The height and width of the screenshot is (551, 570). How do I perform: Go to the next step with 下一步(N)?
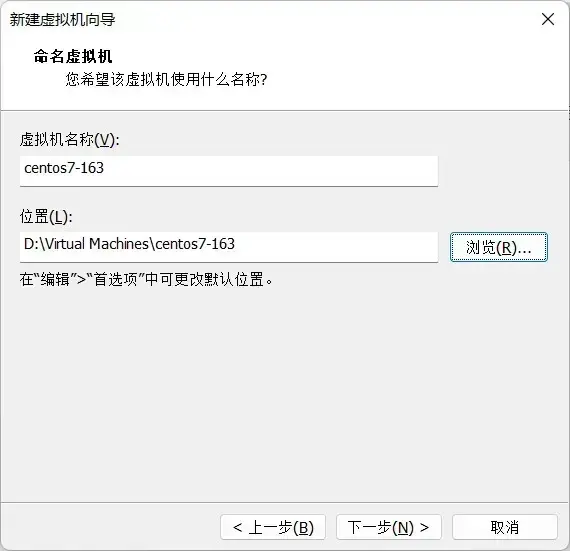tap(389, 527)
